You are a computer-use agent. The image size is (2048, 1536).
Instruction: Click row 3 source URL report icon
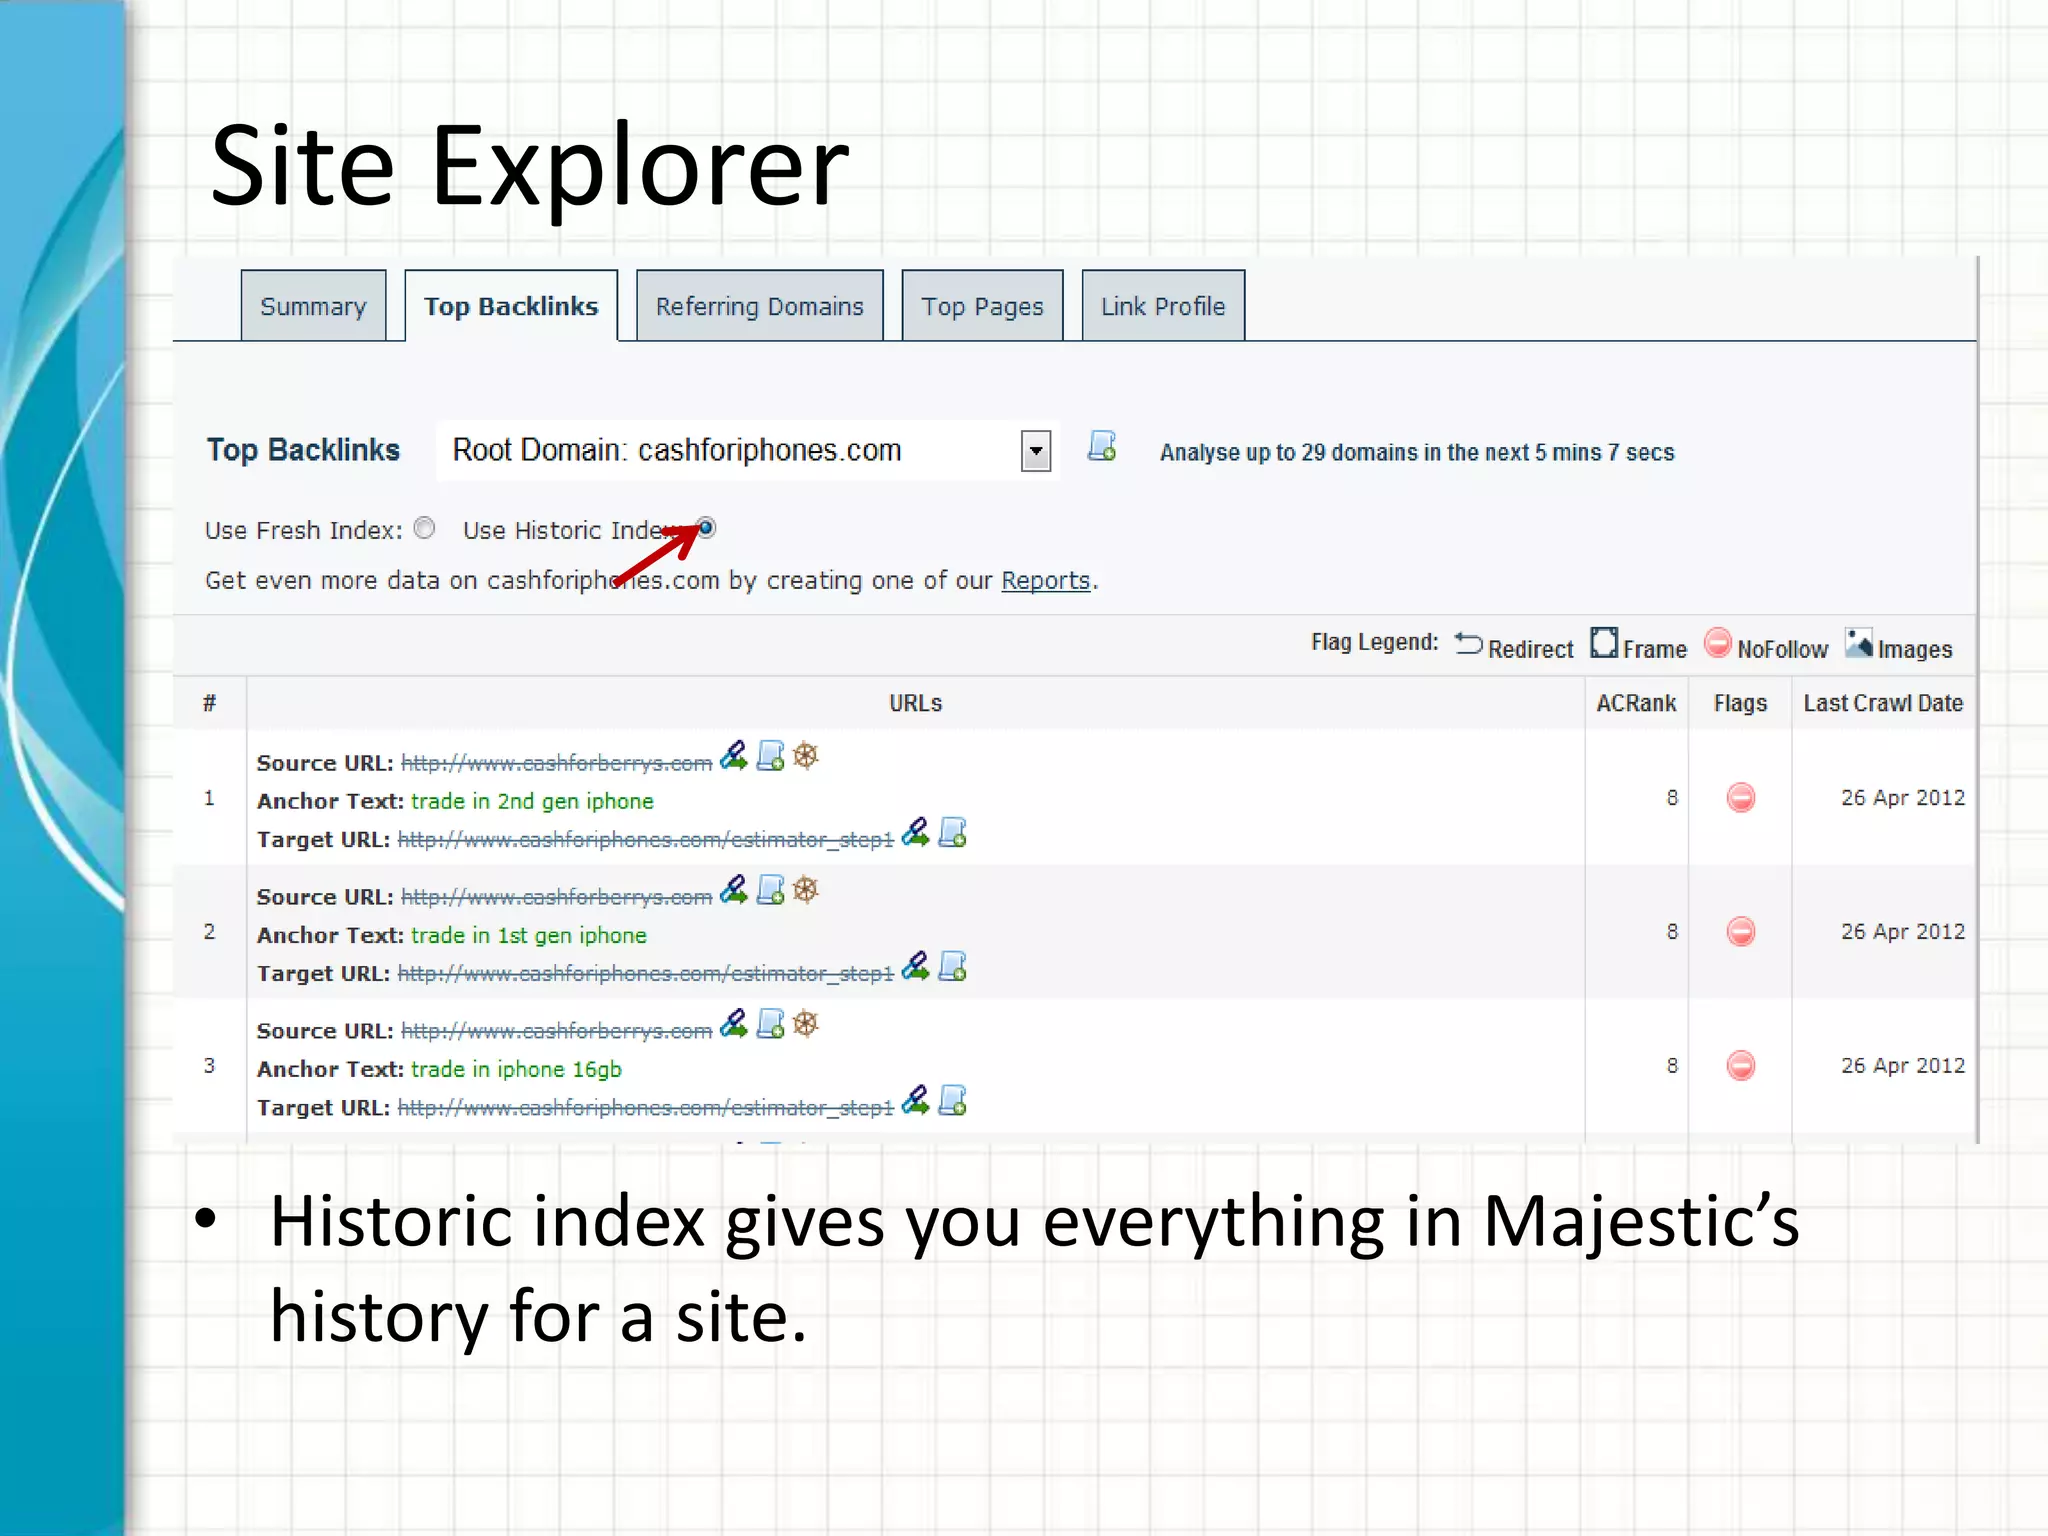(770, 1023)
